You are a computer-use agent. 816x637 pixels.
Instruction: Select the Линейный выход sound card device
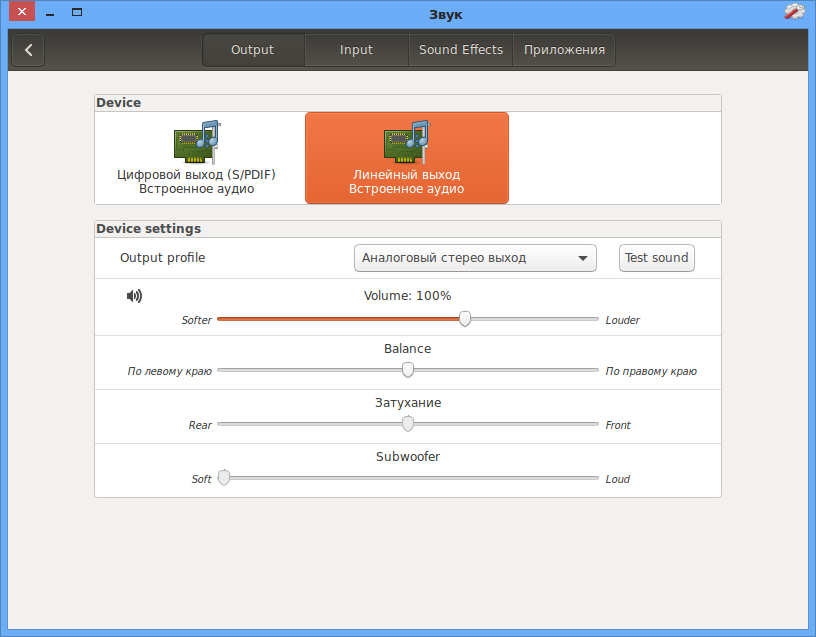tap(406, 158)
